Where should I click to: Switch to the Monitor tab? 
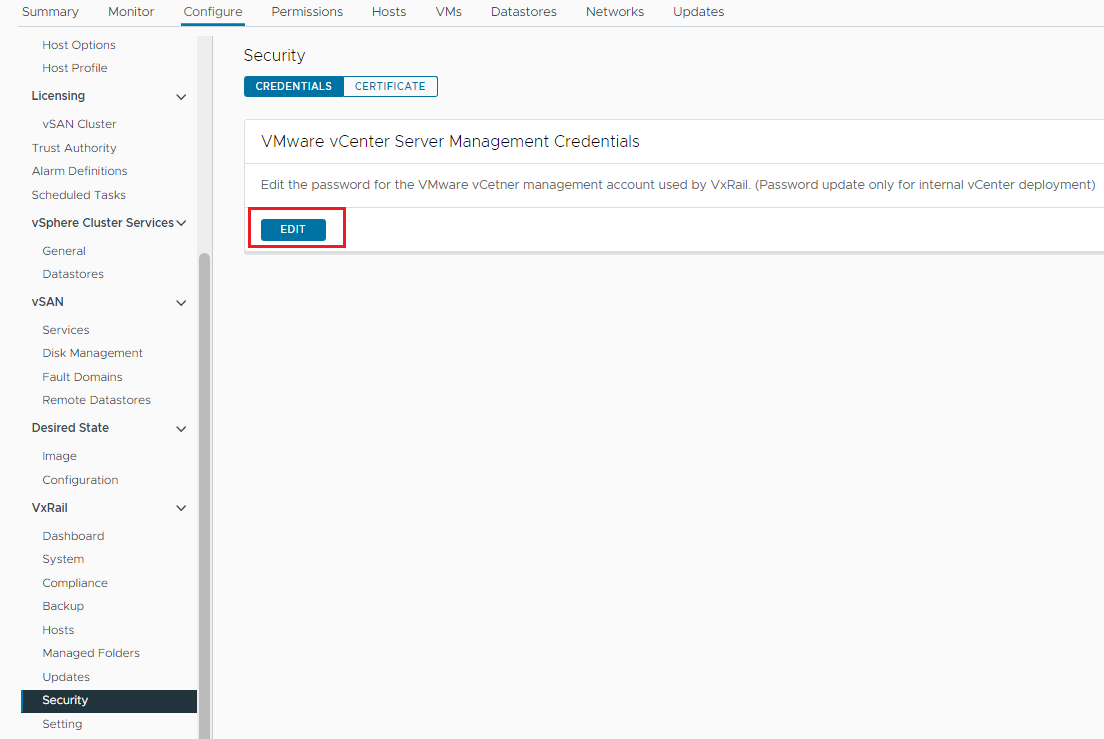click(x=131, y=12)
